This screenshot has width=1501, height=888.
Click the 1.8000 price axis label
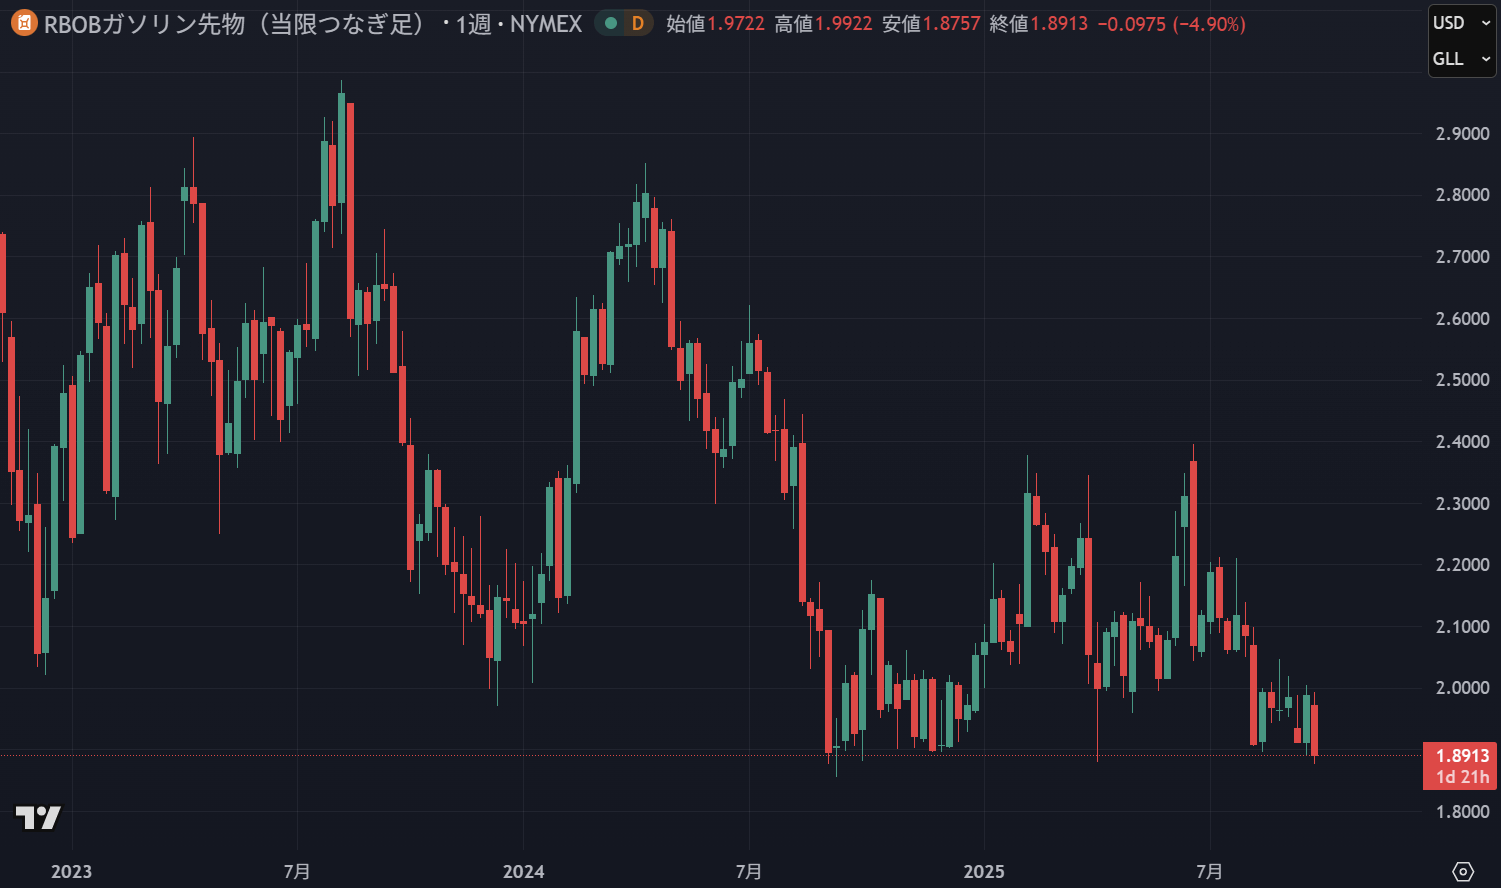1461,811
